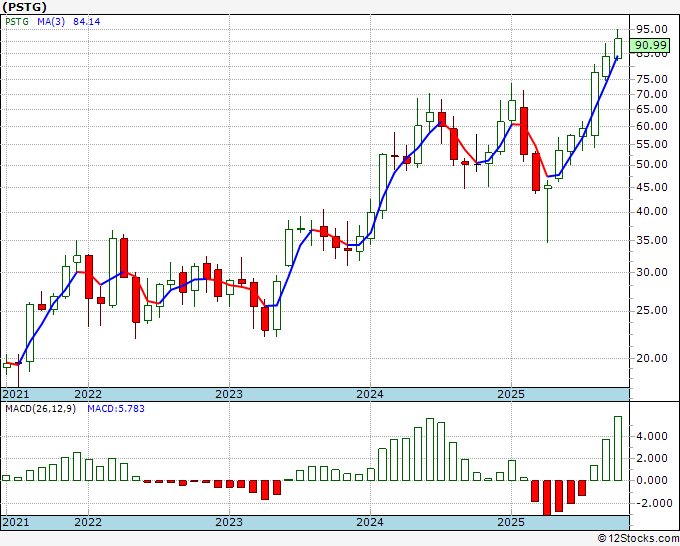Image resolution: width=680 pixels, height=546 pixels.
Task: Click the MACD(26,12,9) indicator label
Action: click(x=40, y=409)
